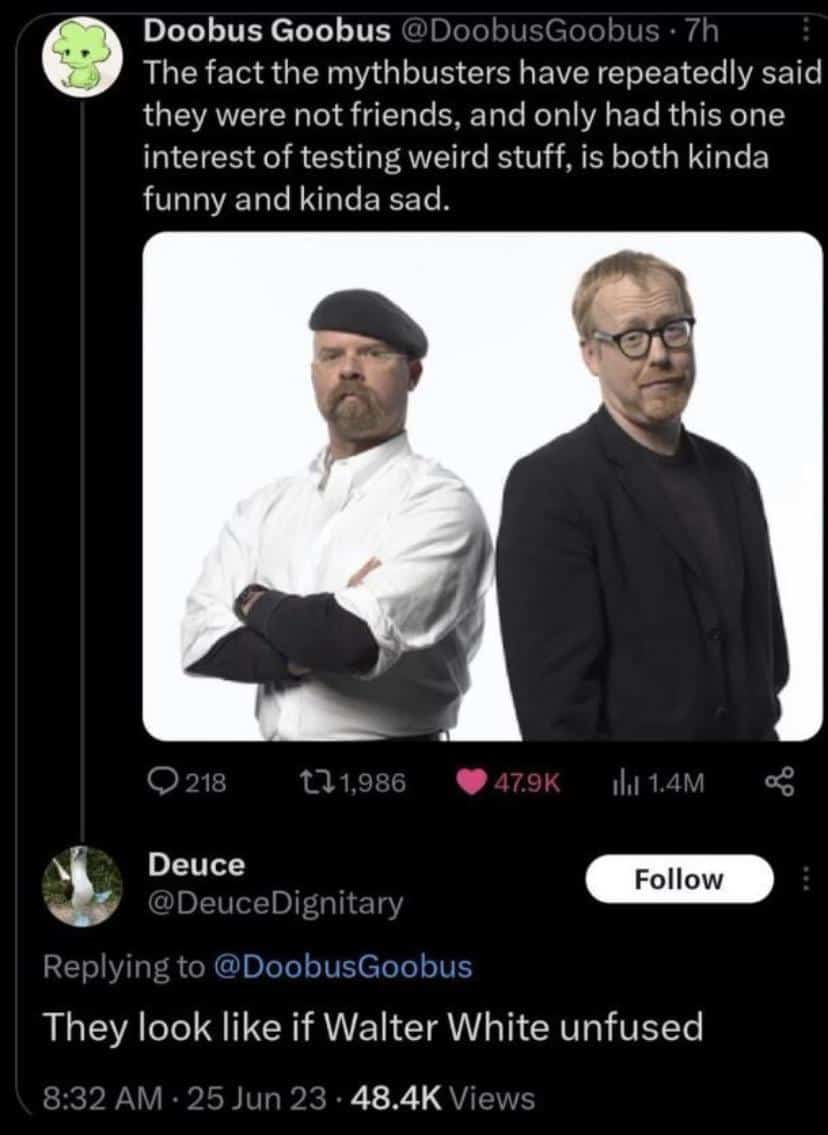Open the more options menu on Doobus's tweet
Viewport: 828px width, 1135px height.
807,32
